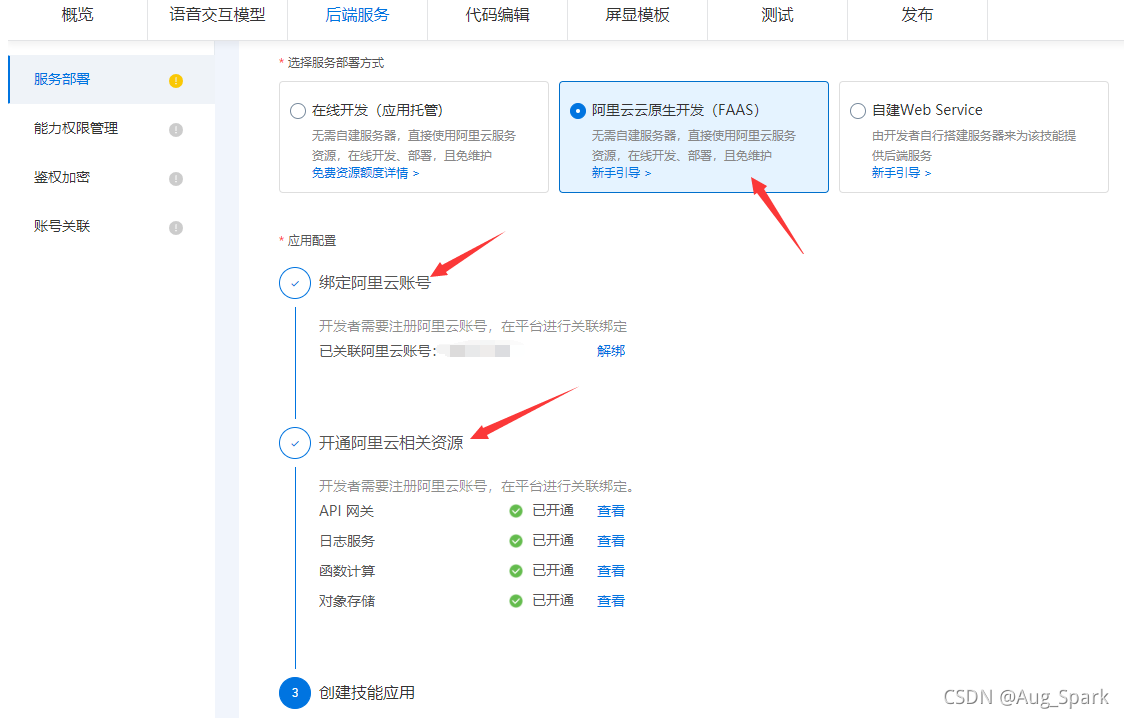Click the 绑定阿里云账号 step title

pyautogui.click(x=374, y=283)
